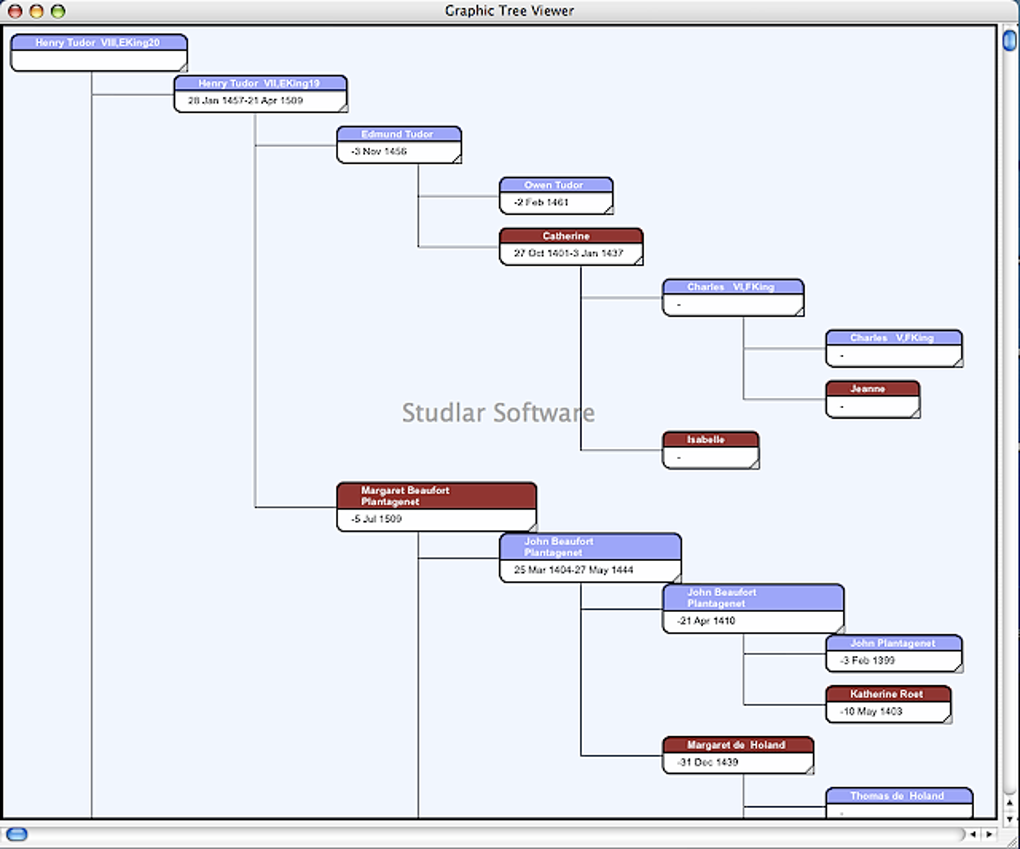Viewport: 1020px width, 849px height.
Task: Click the date text "-3 Nov 1456"
Action: (379, 151)
